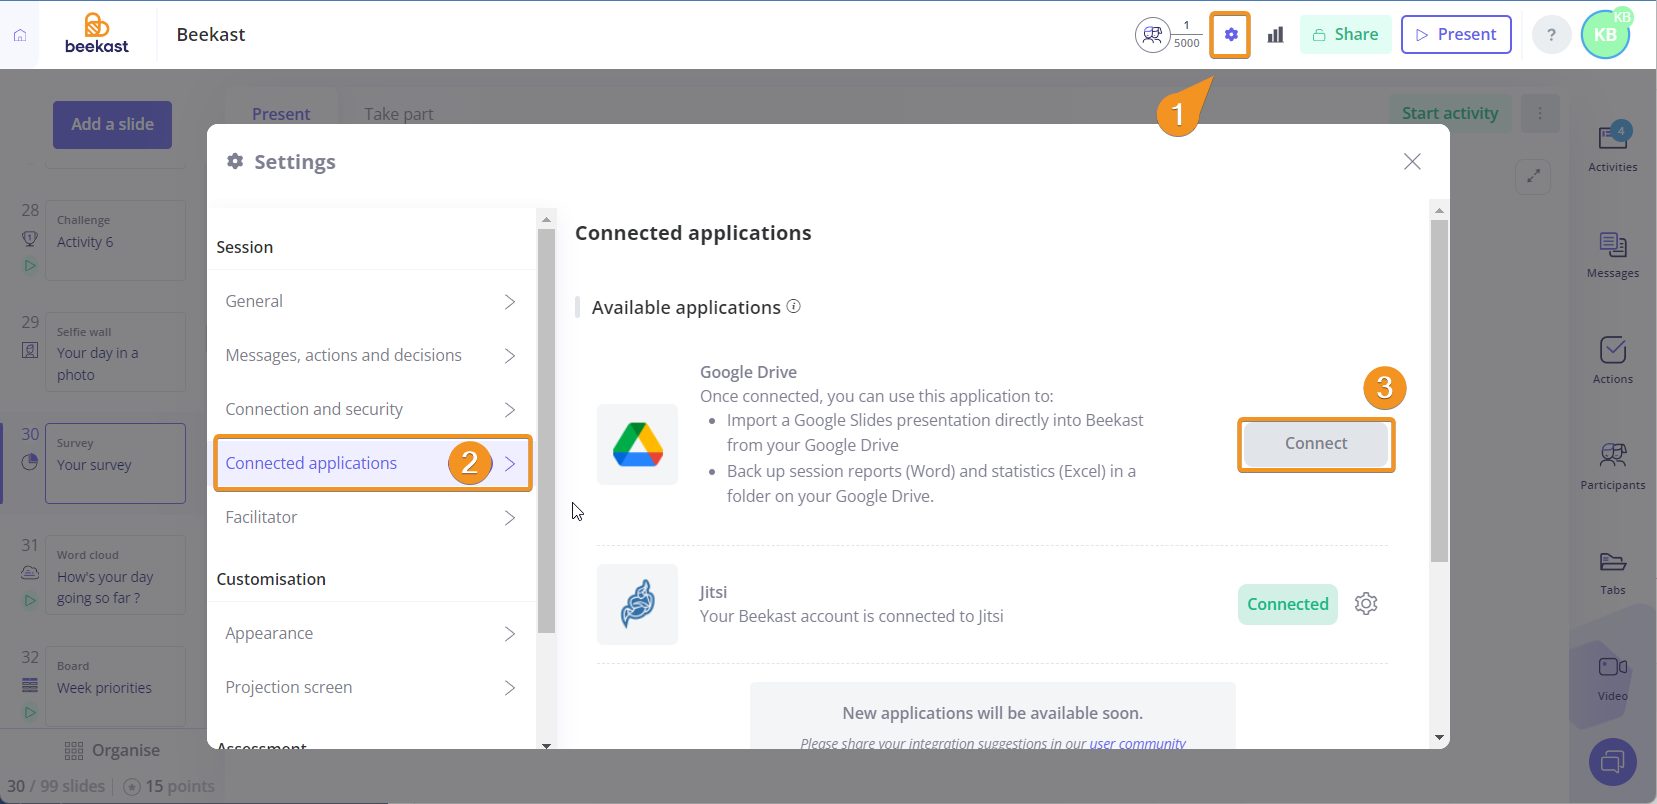Expand the Appearance chevron
This screenshot has width=1657, height=804.
click(510, 634)
